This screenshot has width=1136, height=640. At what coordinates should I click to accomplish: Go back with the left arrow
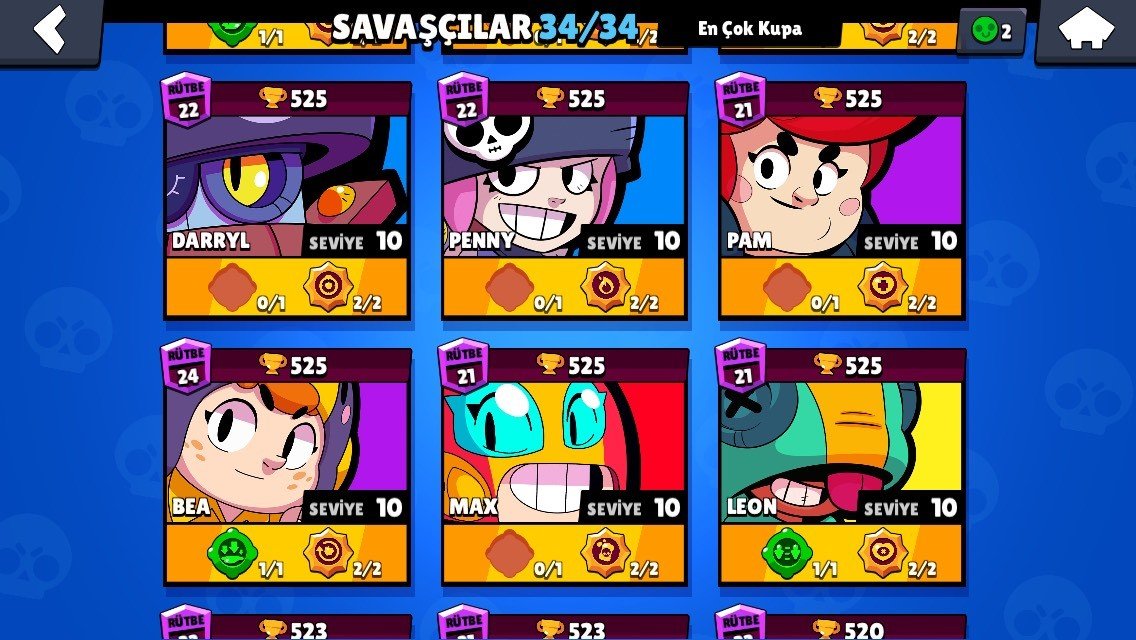(x=49, y=29)
